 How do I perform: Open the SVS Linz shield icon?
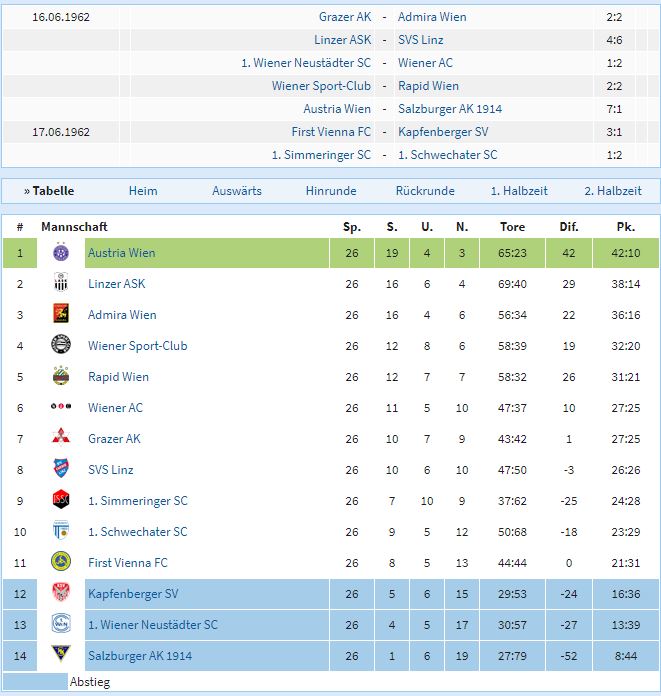(61, 468)
